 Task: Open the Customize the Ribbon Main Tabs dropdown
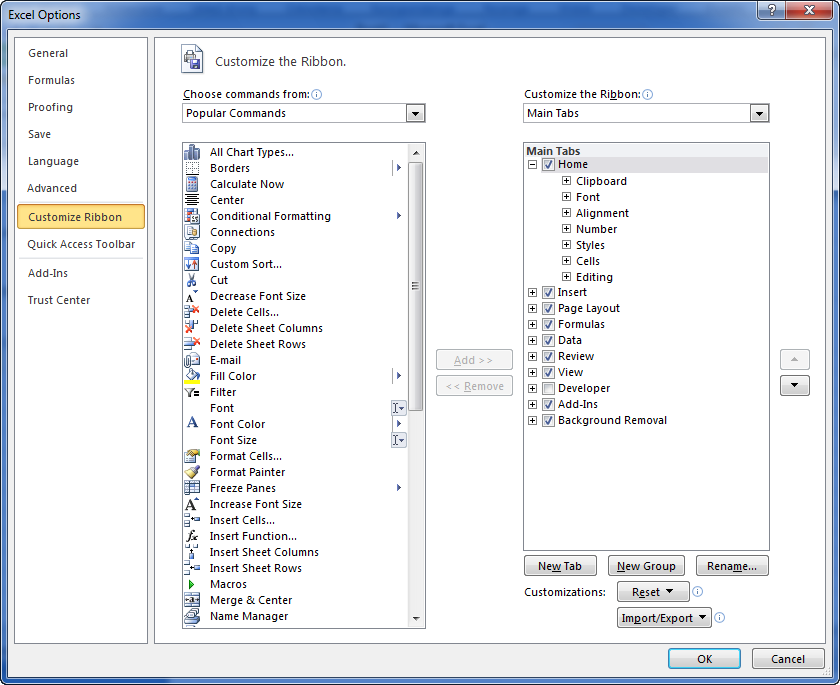click(x=759, y=114)
